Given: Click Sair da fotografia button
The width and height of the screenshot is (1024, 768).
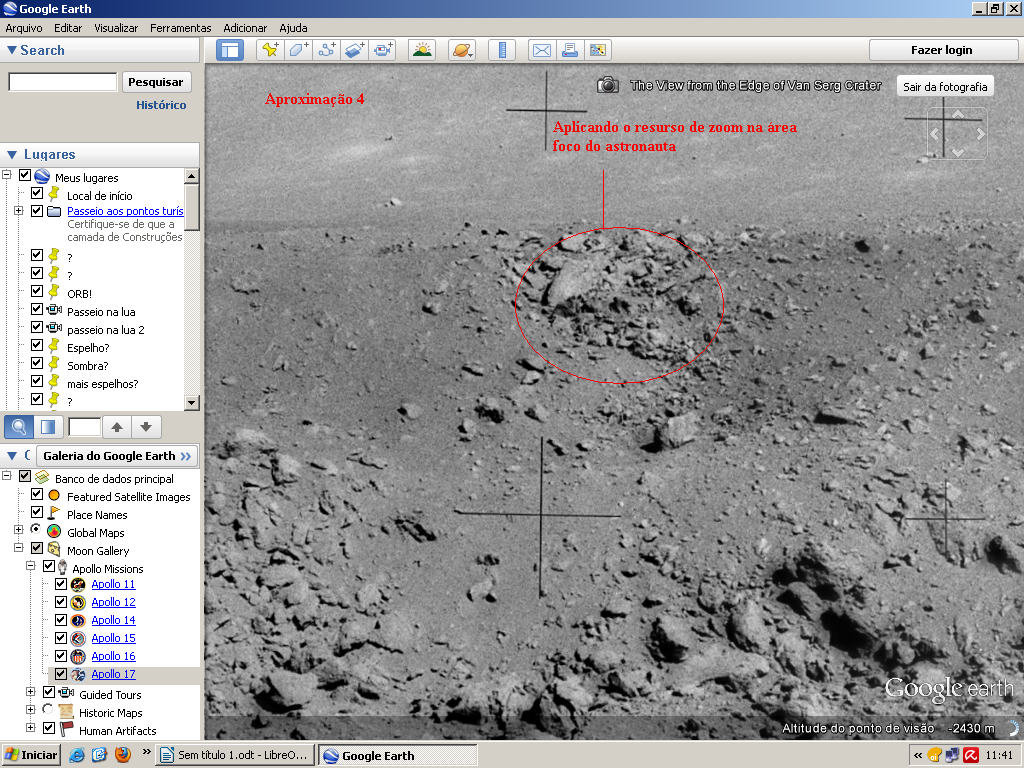Looking at the screenshot, I should (x=945, y=87).
